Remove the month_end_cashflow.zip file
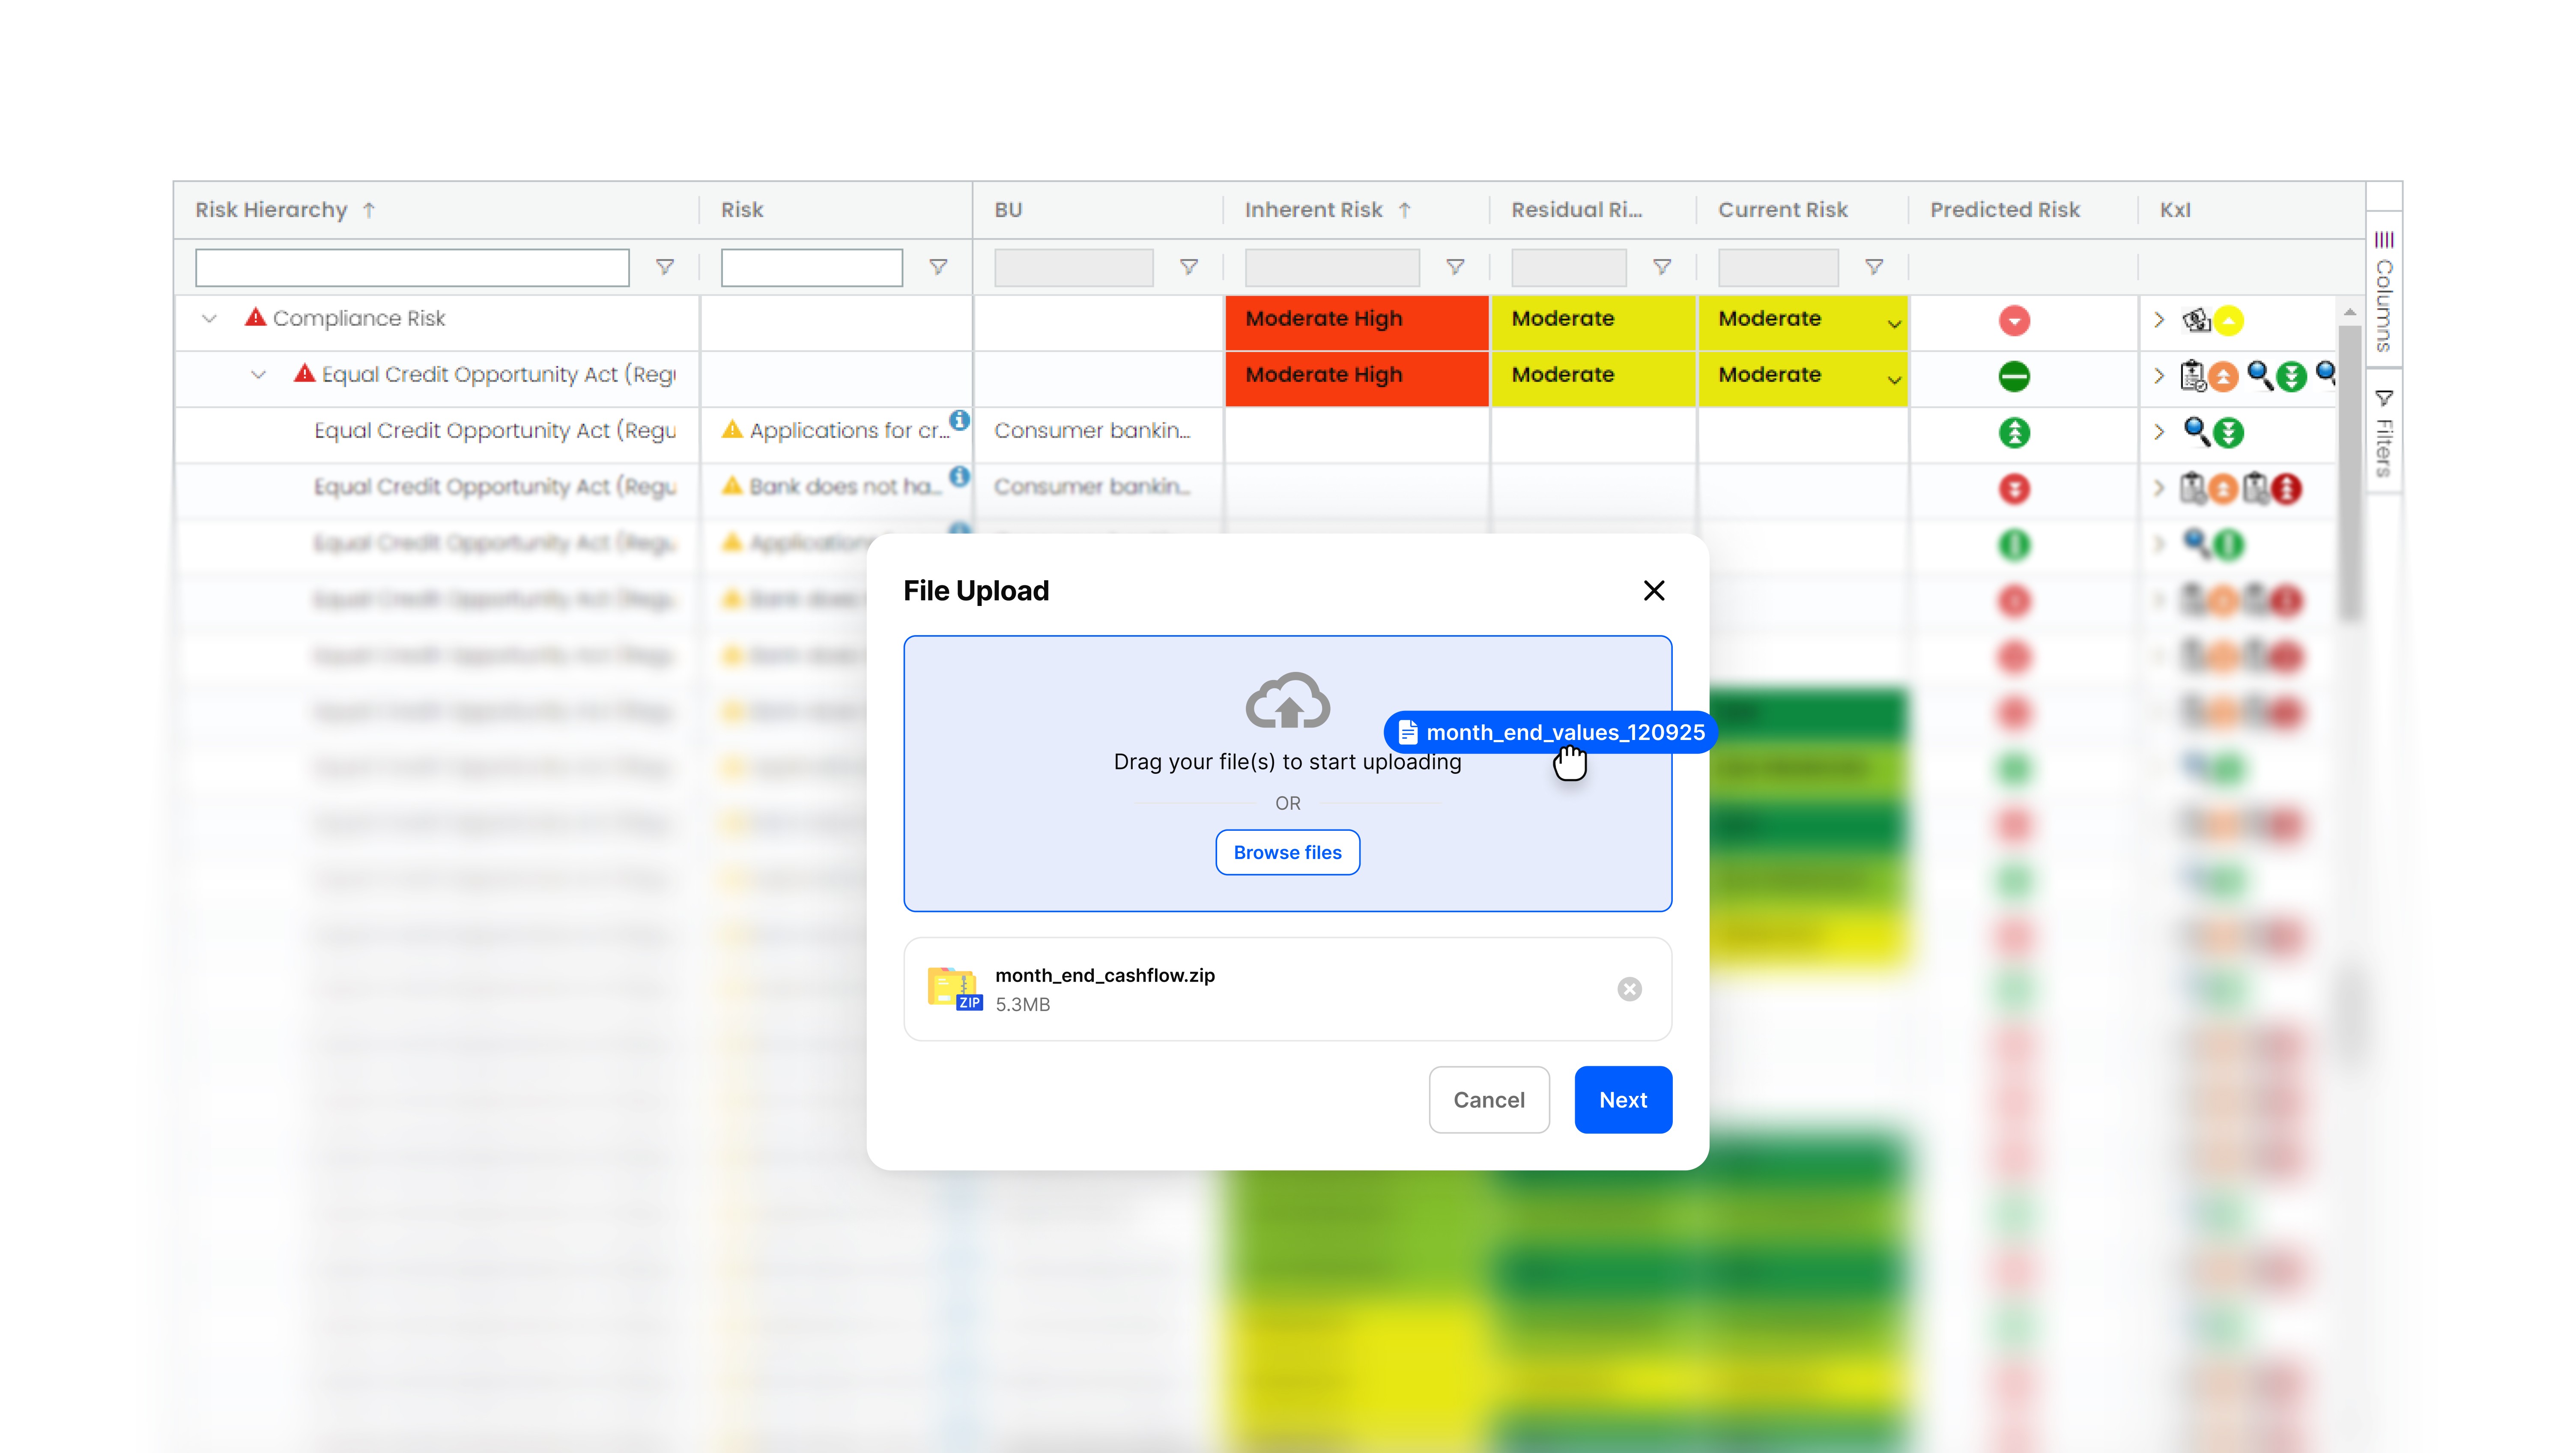 (1629, 989)
